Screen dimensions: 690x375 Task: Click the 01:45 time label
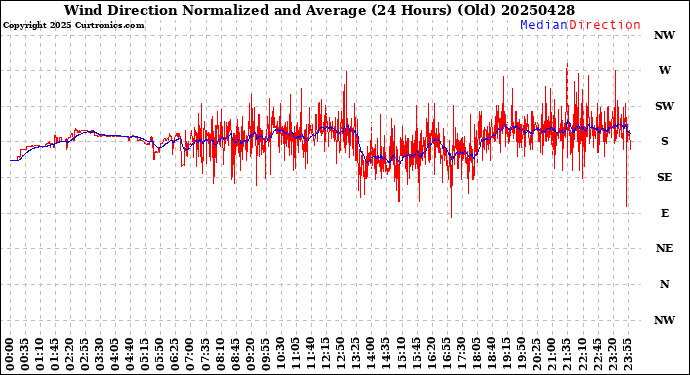(55, 354)
